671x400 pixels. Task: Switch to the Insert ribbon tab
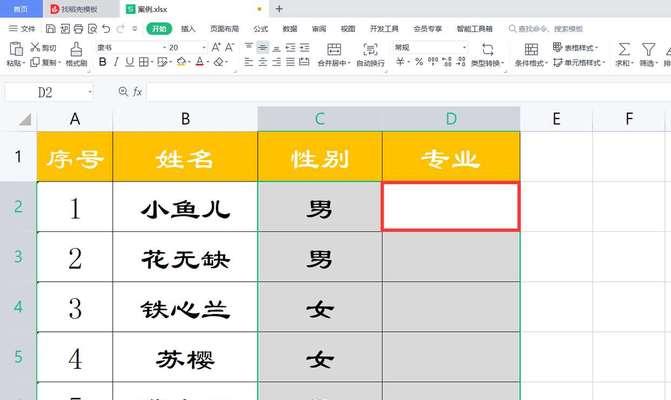tap(188, 29)
